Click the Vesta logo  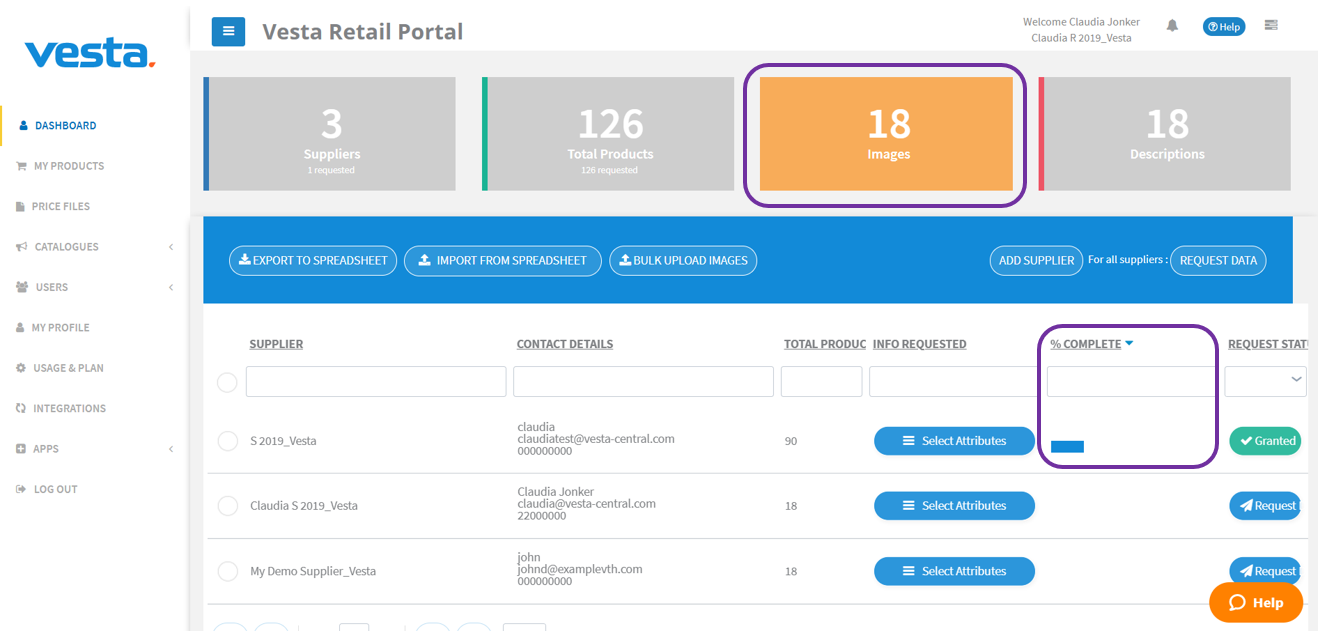point(90,54)
